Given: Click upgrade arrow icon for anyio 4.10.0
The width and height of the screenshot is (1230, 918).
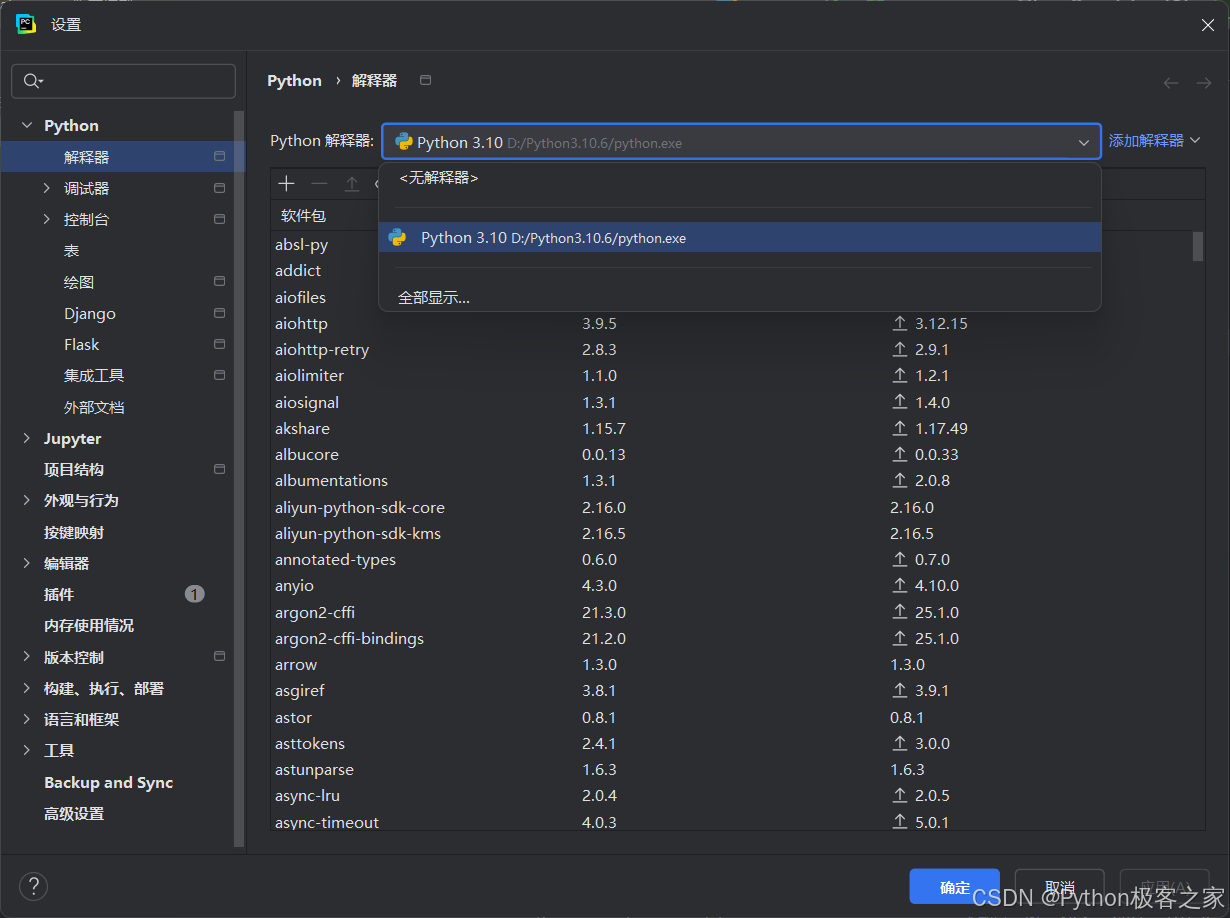Looking at the screenshot, I should tap(900, 585).
